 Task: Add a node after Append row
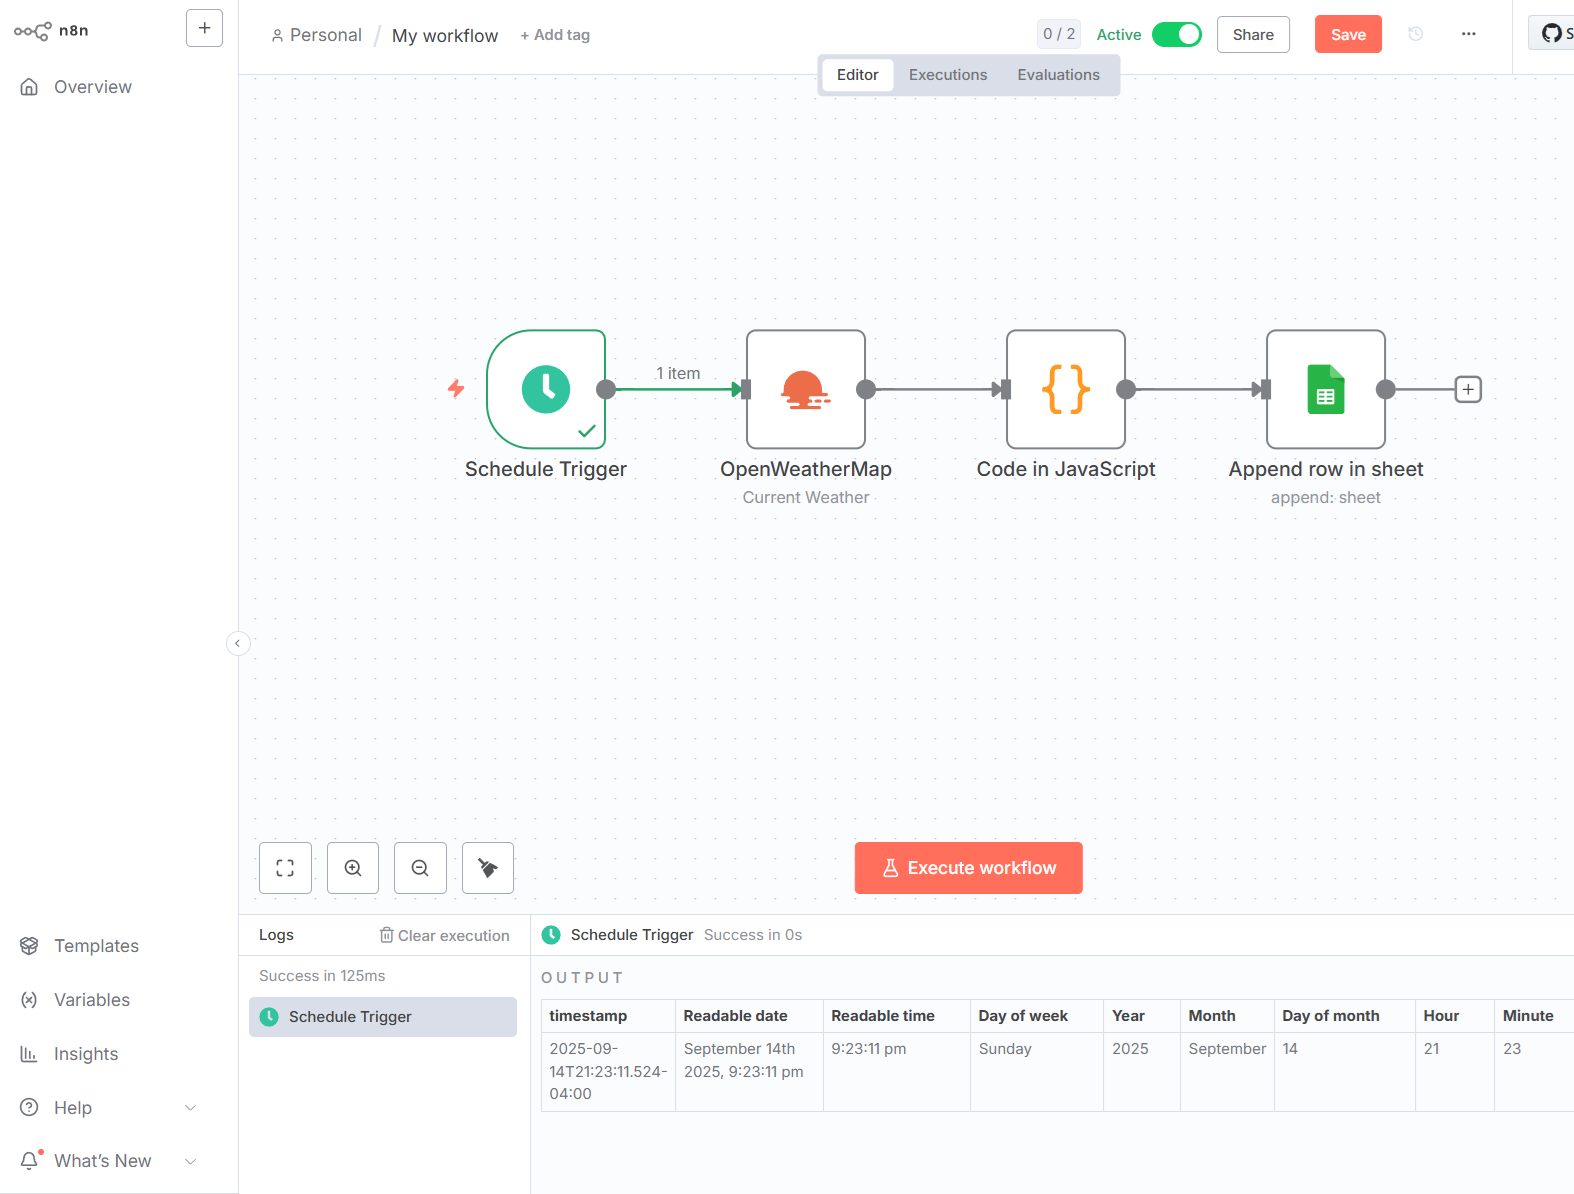1467,389
